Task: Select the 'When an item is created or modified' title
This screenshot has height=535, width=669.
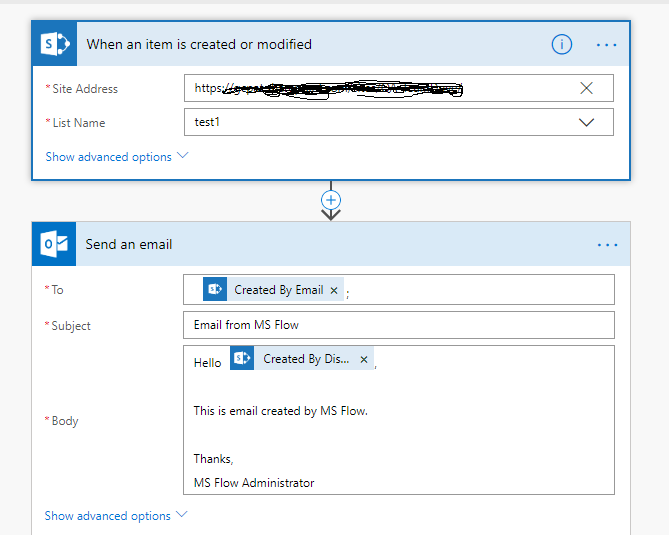Action: point(199,44)
